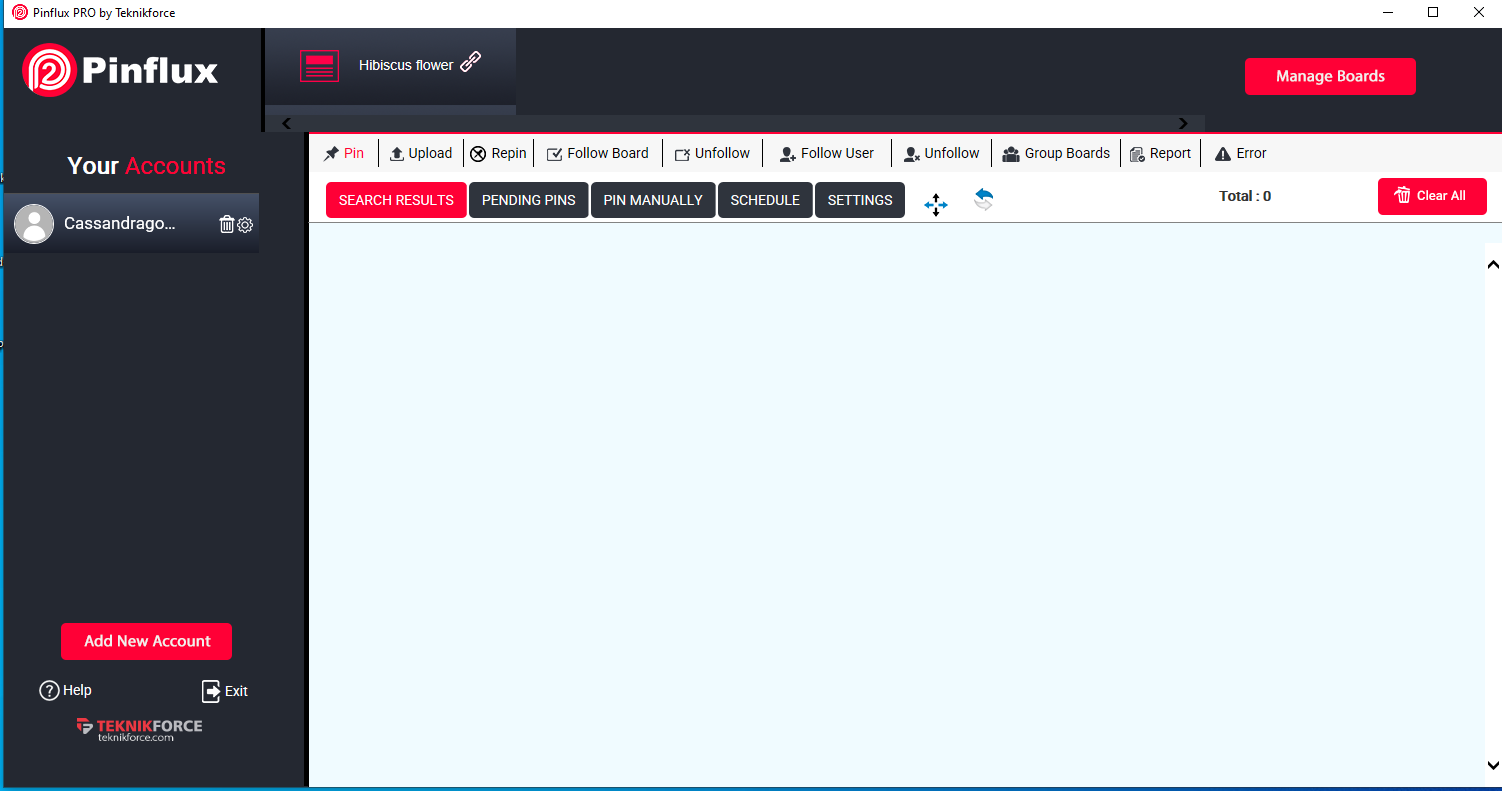This screenshot has width=1502, height=791.
Task: Click the red board icon for Hibiscus flower
Action: [320, 66]
